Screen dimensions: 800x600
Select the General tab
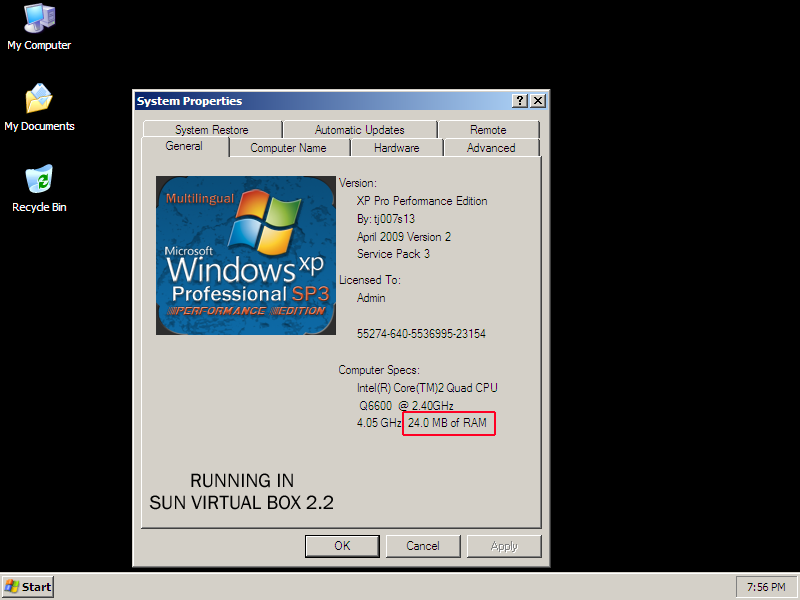184,146
